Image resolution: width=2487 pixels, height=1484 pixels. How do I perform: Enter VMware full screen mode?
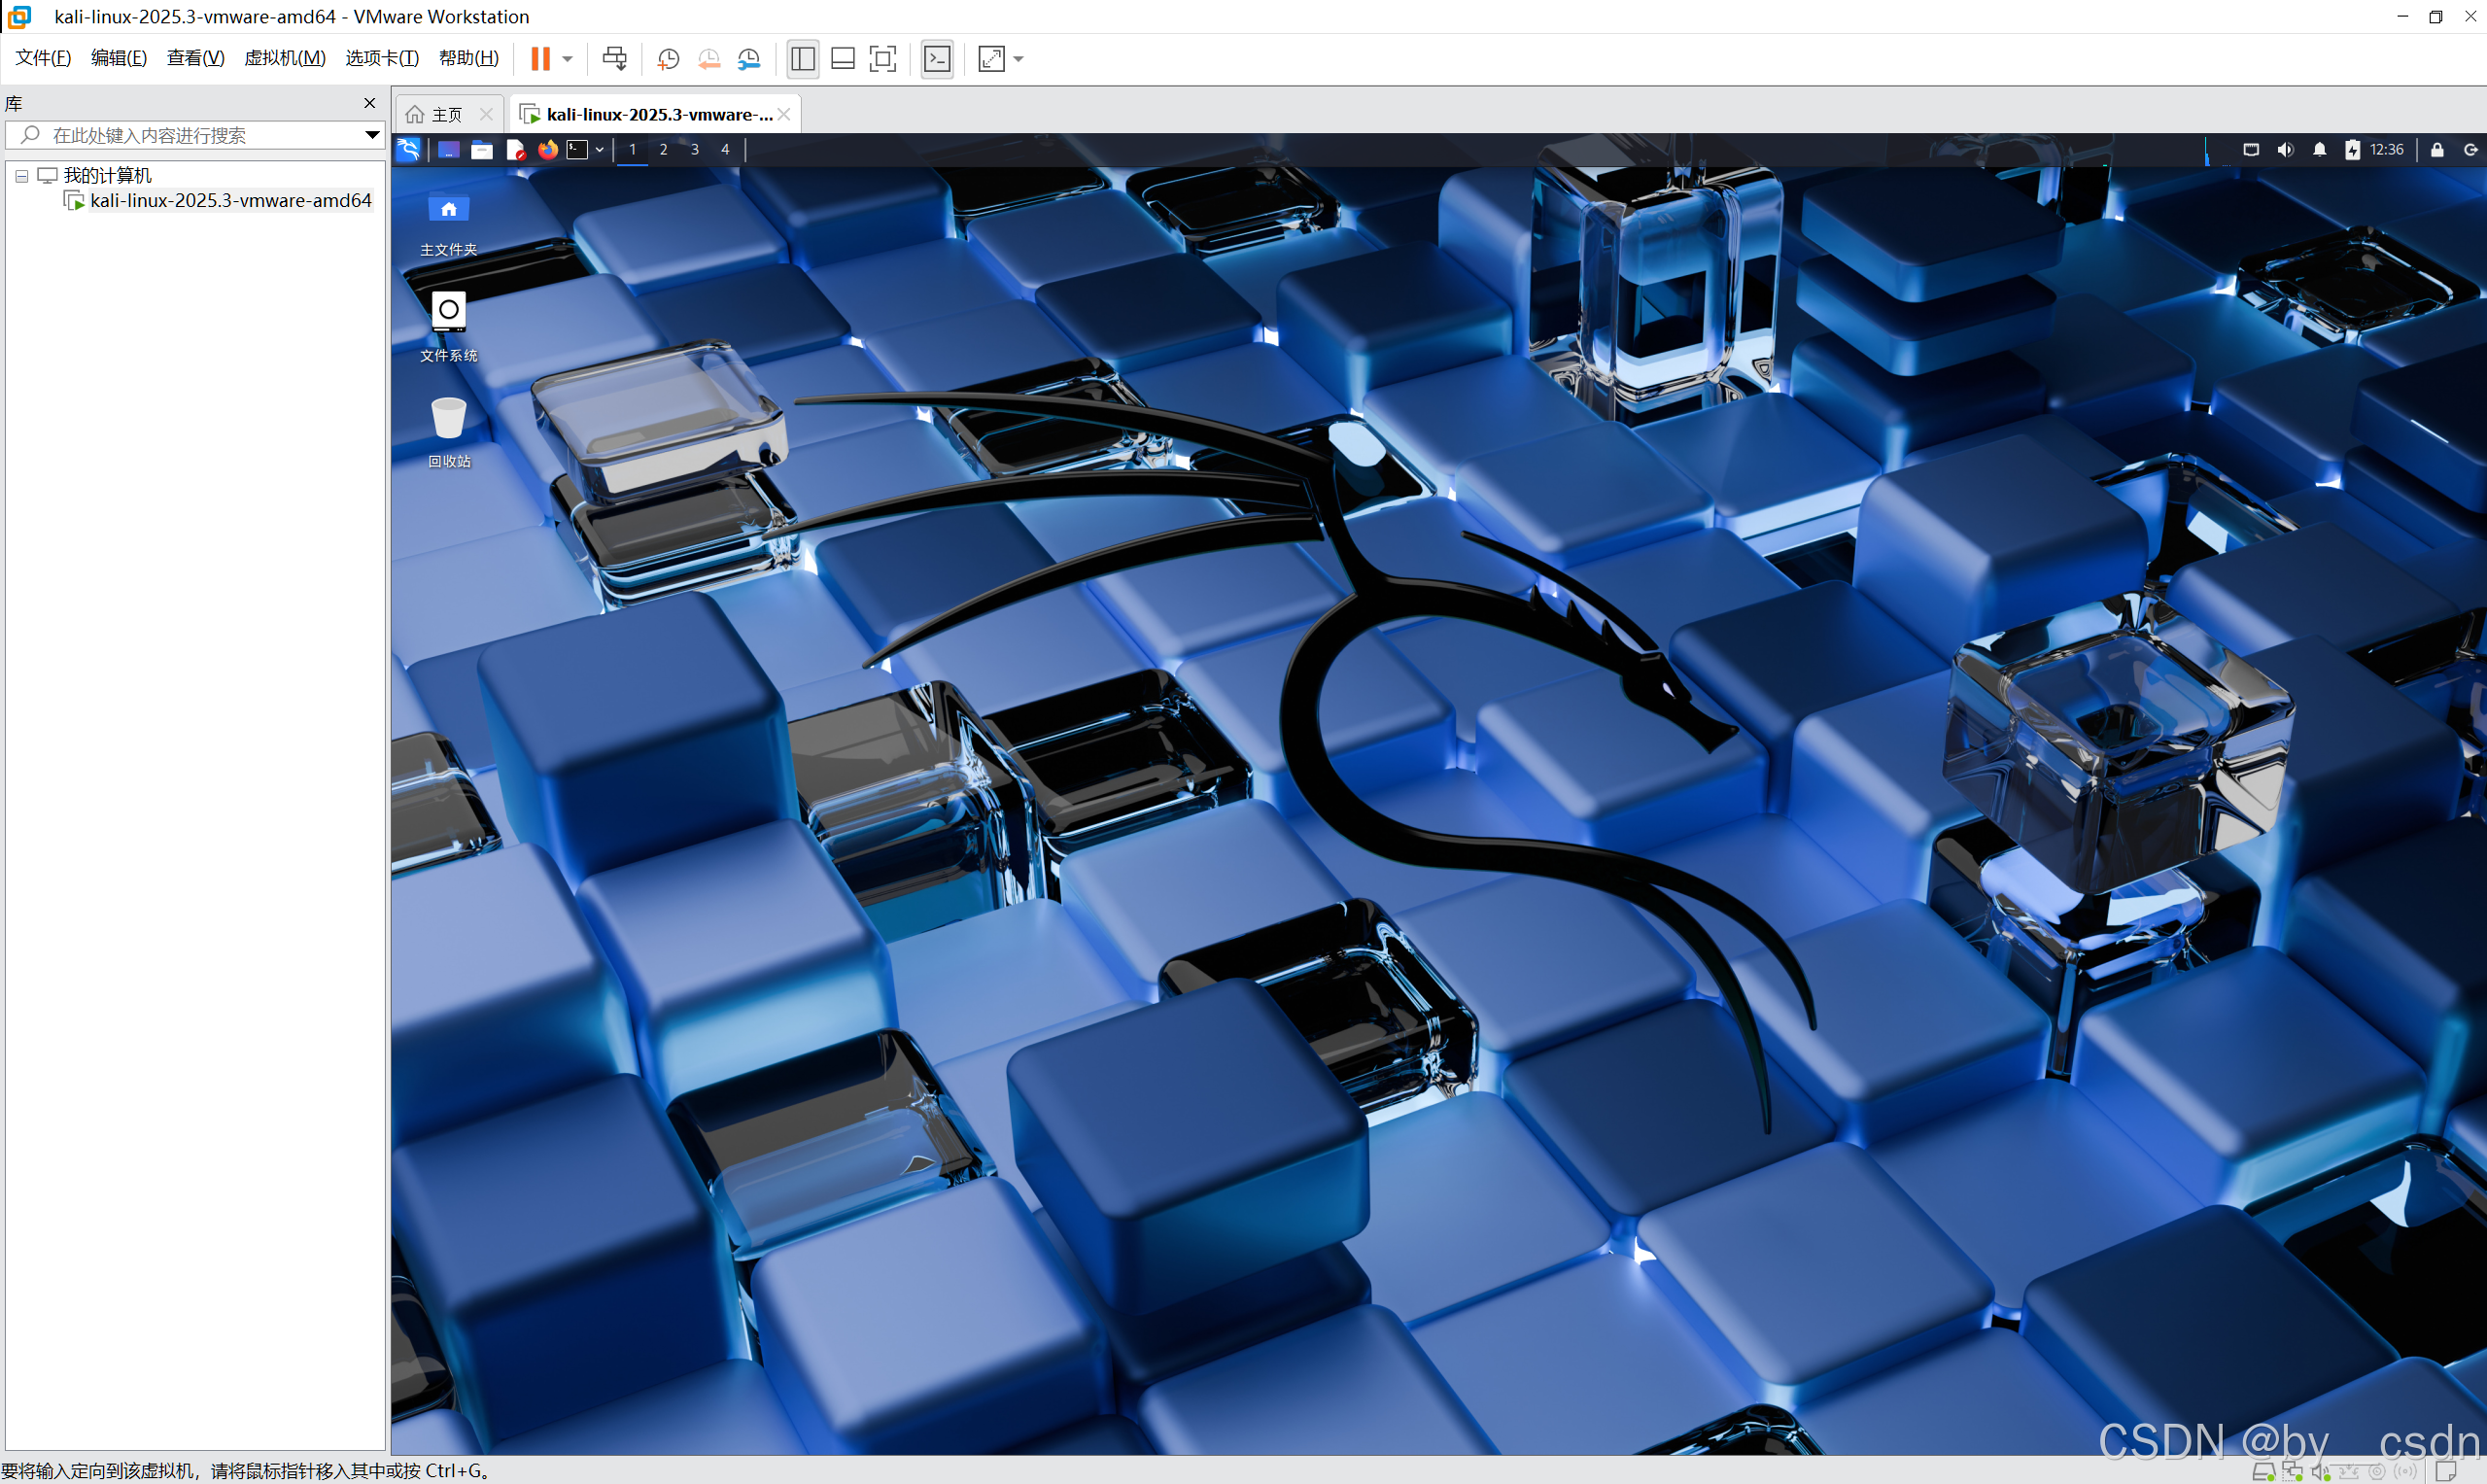point(883,59)
